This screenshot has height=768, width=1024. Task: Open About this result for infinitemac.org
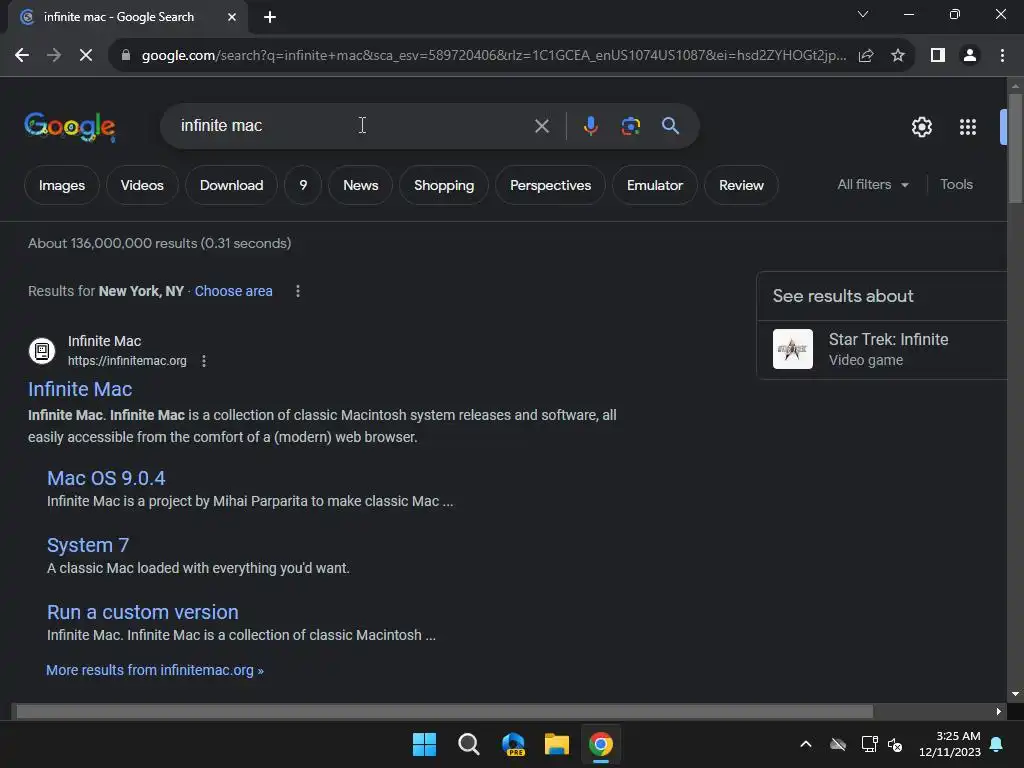click(204, 361)
